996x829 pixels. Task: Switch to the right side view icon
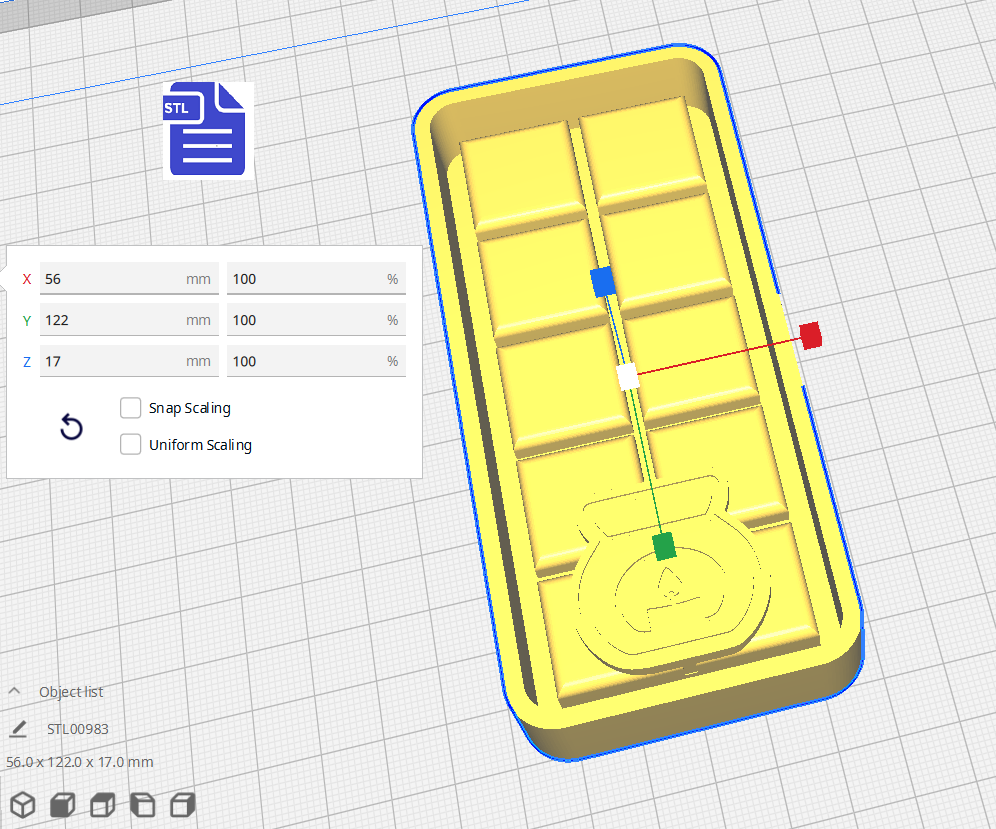click(182, 804)
